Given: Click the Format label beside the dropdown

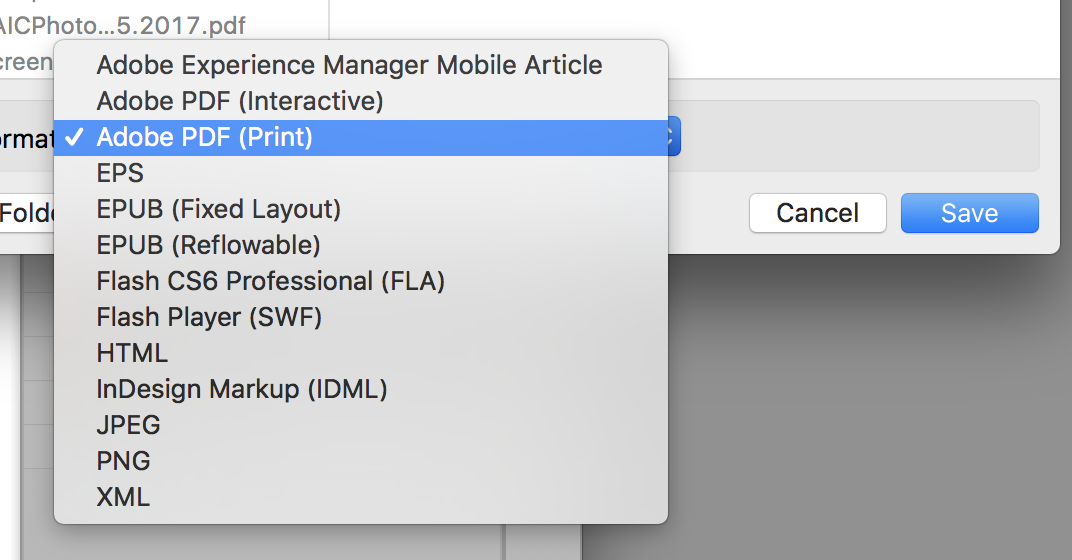Looking at the screenshot, I should [x=26, y=139].
